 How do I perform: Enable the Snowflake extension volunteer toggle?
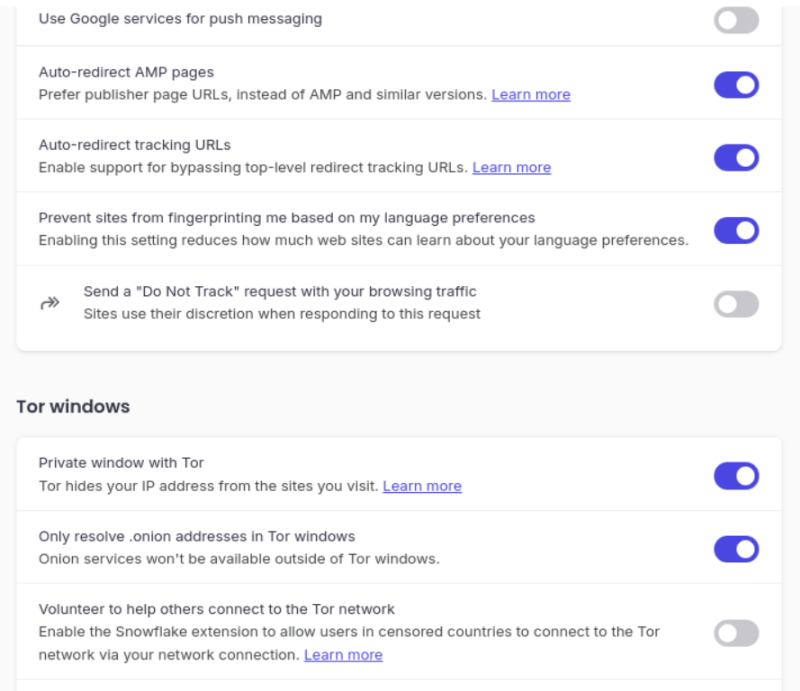click(736, 633)
